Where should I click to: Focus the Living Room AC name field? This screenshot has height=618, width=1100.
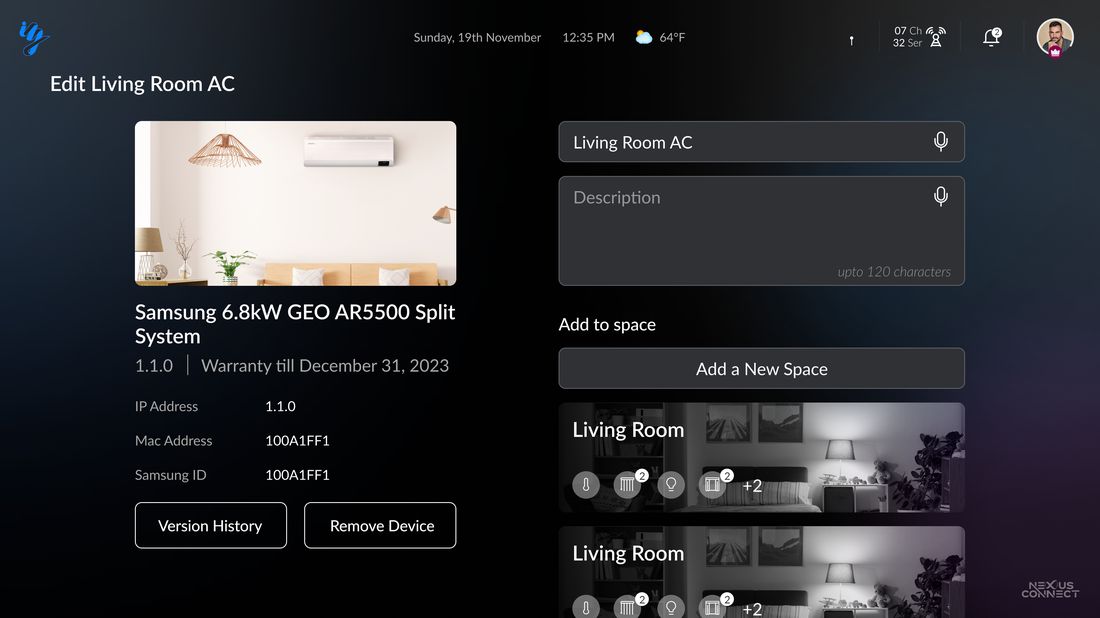tap(761, 142)
